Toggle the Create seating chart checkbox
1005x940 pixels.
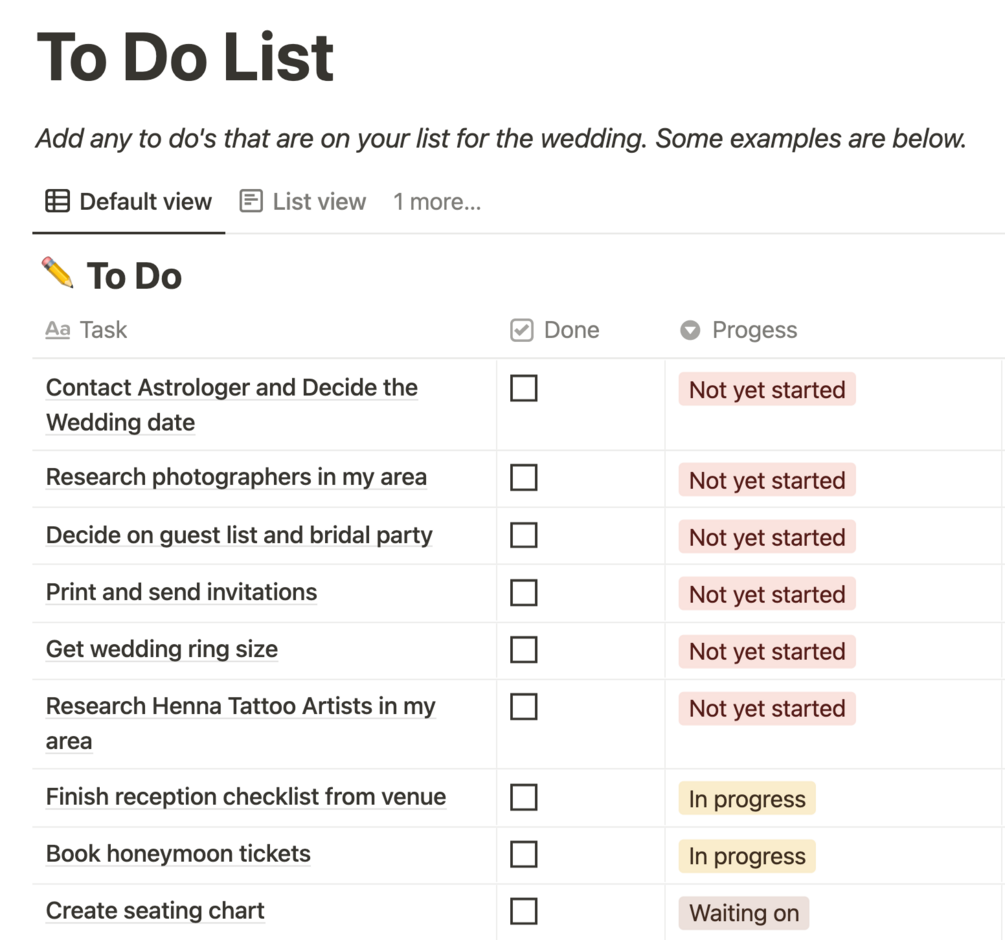coord(524,911)
